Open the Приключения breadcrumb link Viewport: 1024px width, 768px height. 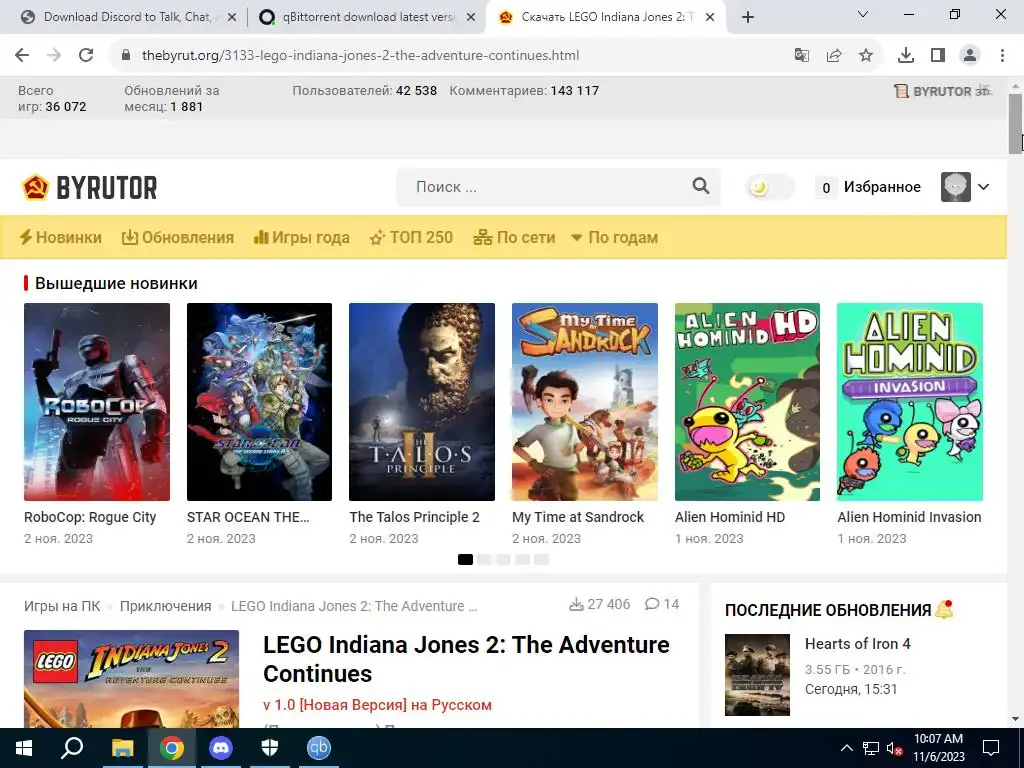pos(165,606)
